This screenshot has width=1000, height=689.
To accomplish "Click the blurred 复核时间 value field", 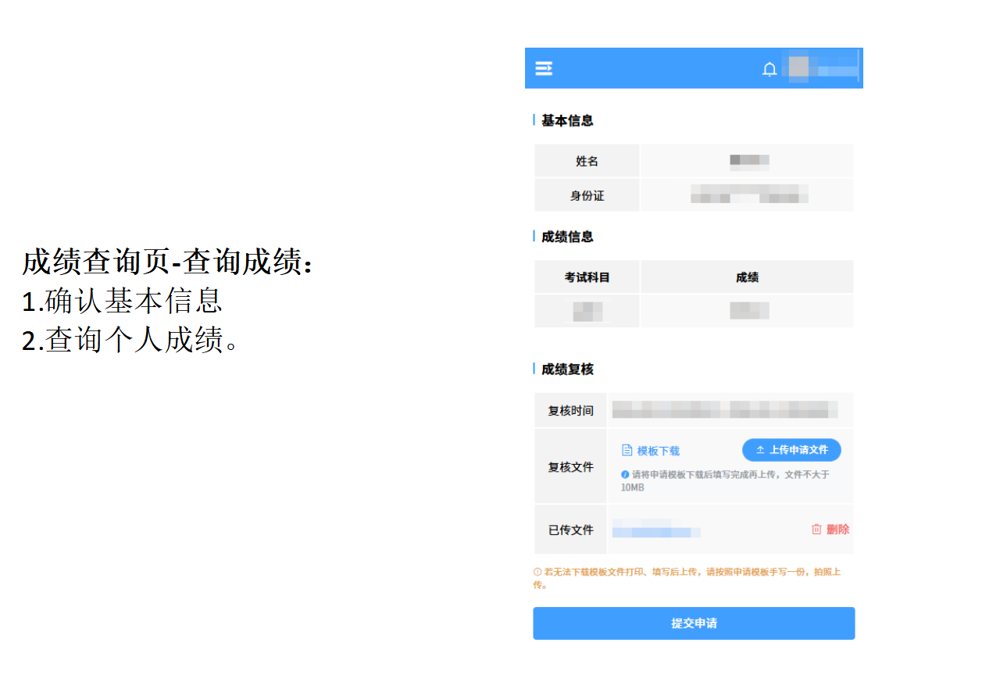I will tap(725, 410).
